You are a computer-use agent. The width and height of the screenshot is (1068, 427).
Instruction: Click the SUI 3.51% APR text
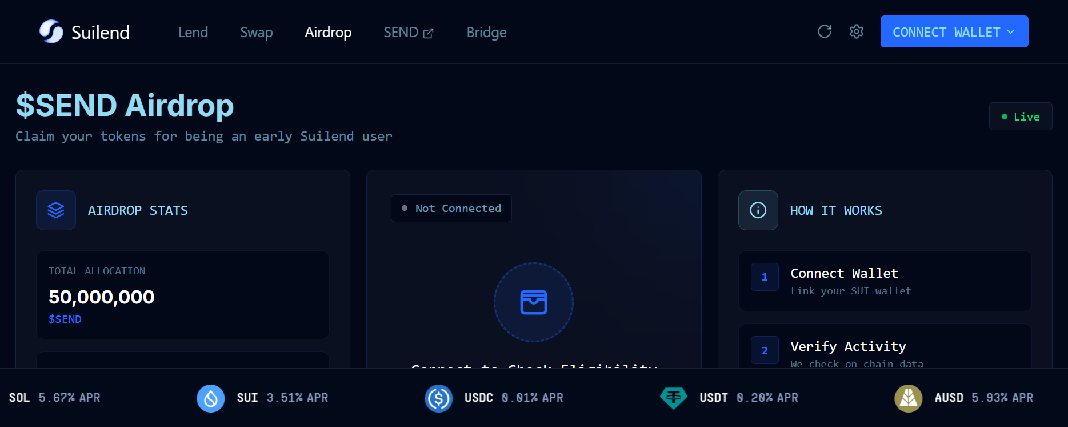coord(282,398)
